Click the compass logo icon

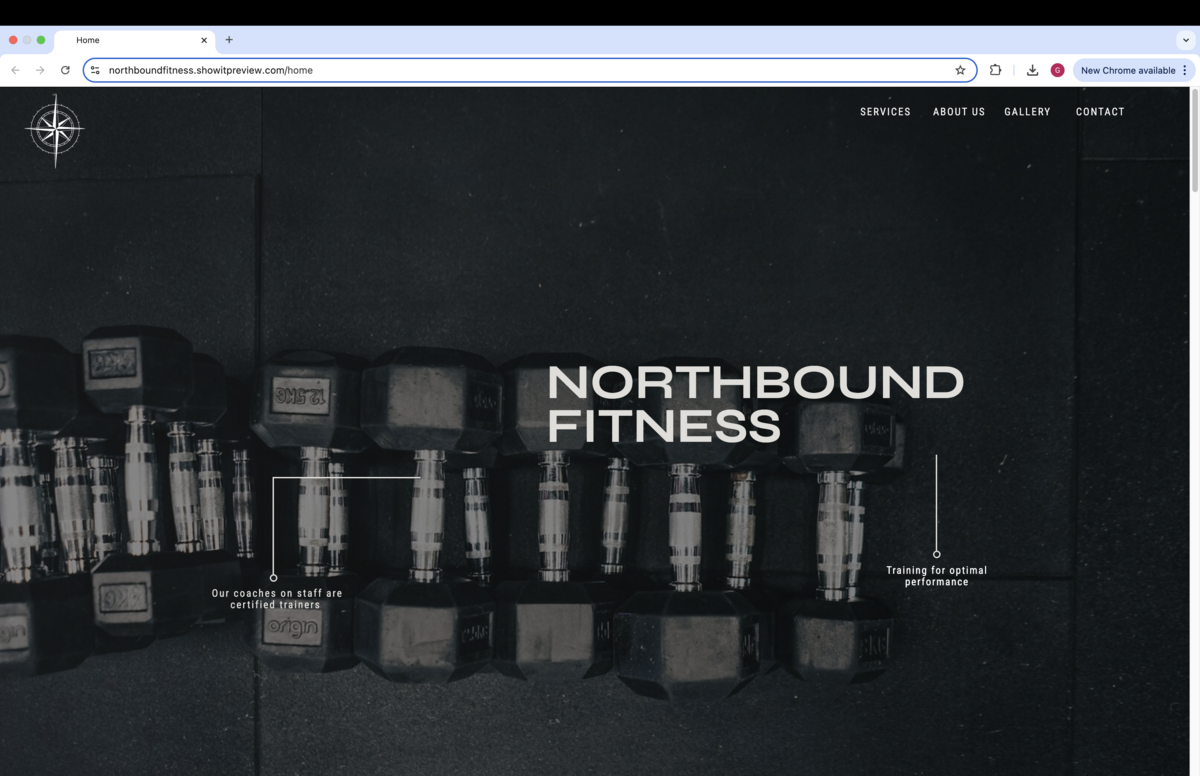[x=55, y=130]
